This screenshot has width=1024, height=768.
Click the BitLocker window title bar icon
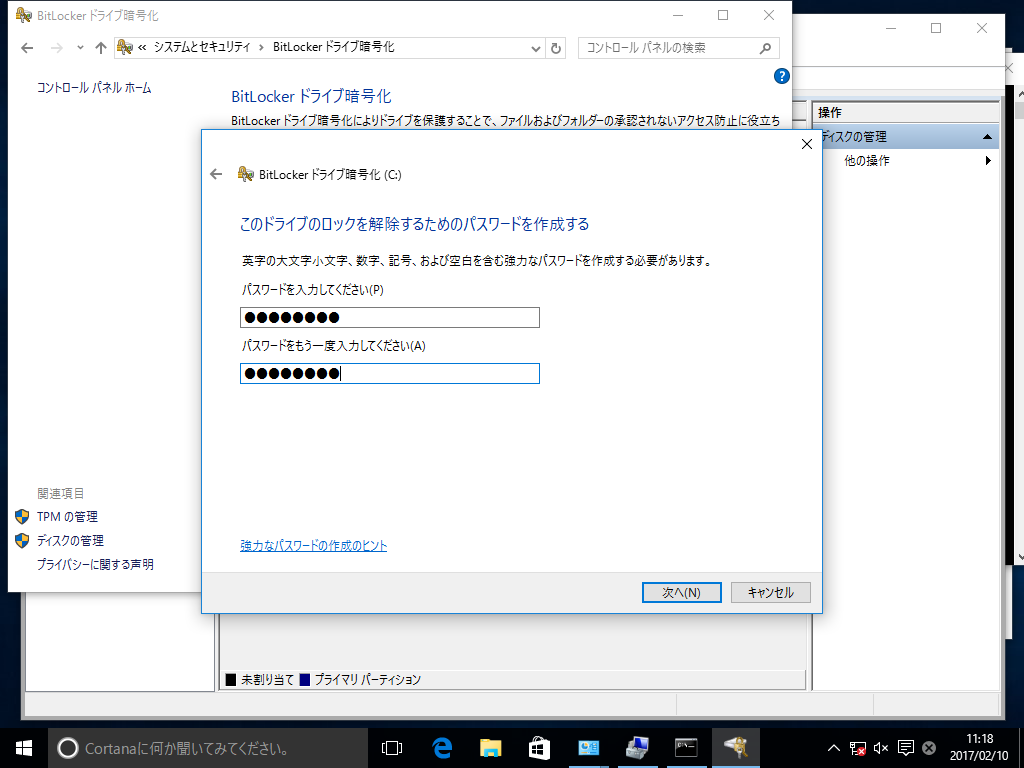click(24, 15)
